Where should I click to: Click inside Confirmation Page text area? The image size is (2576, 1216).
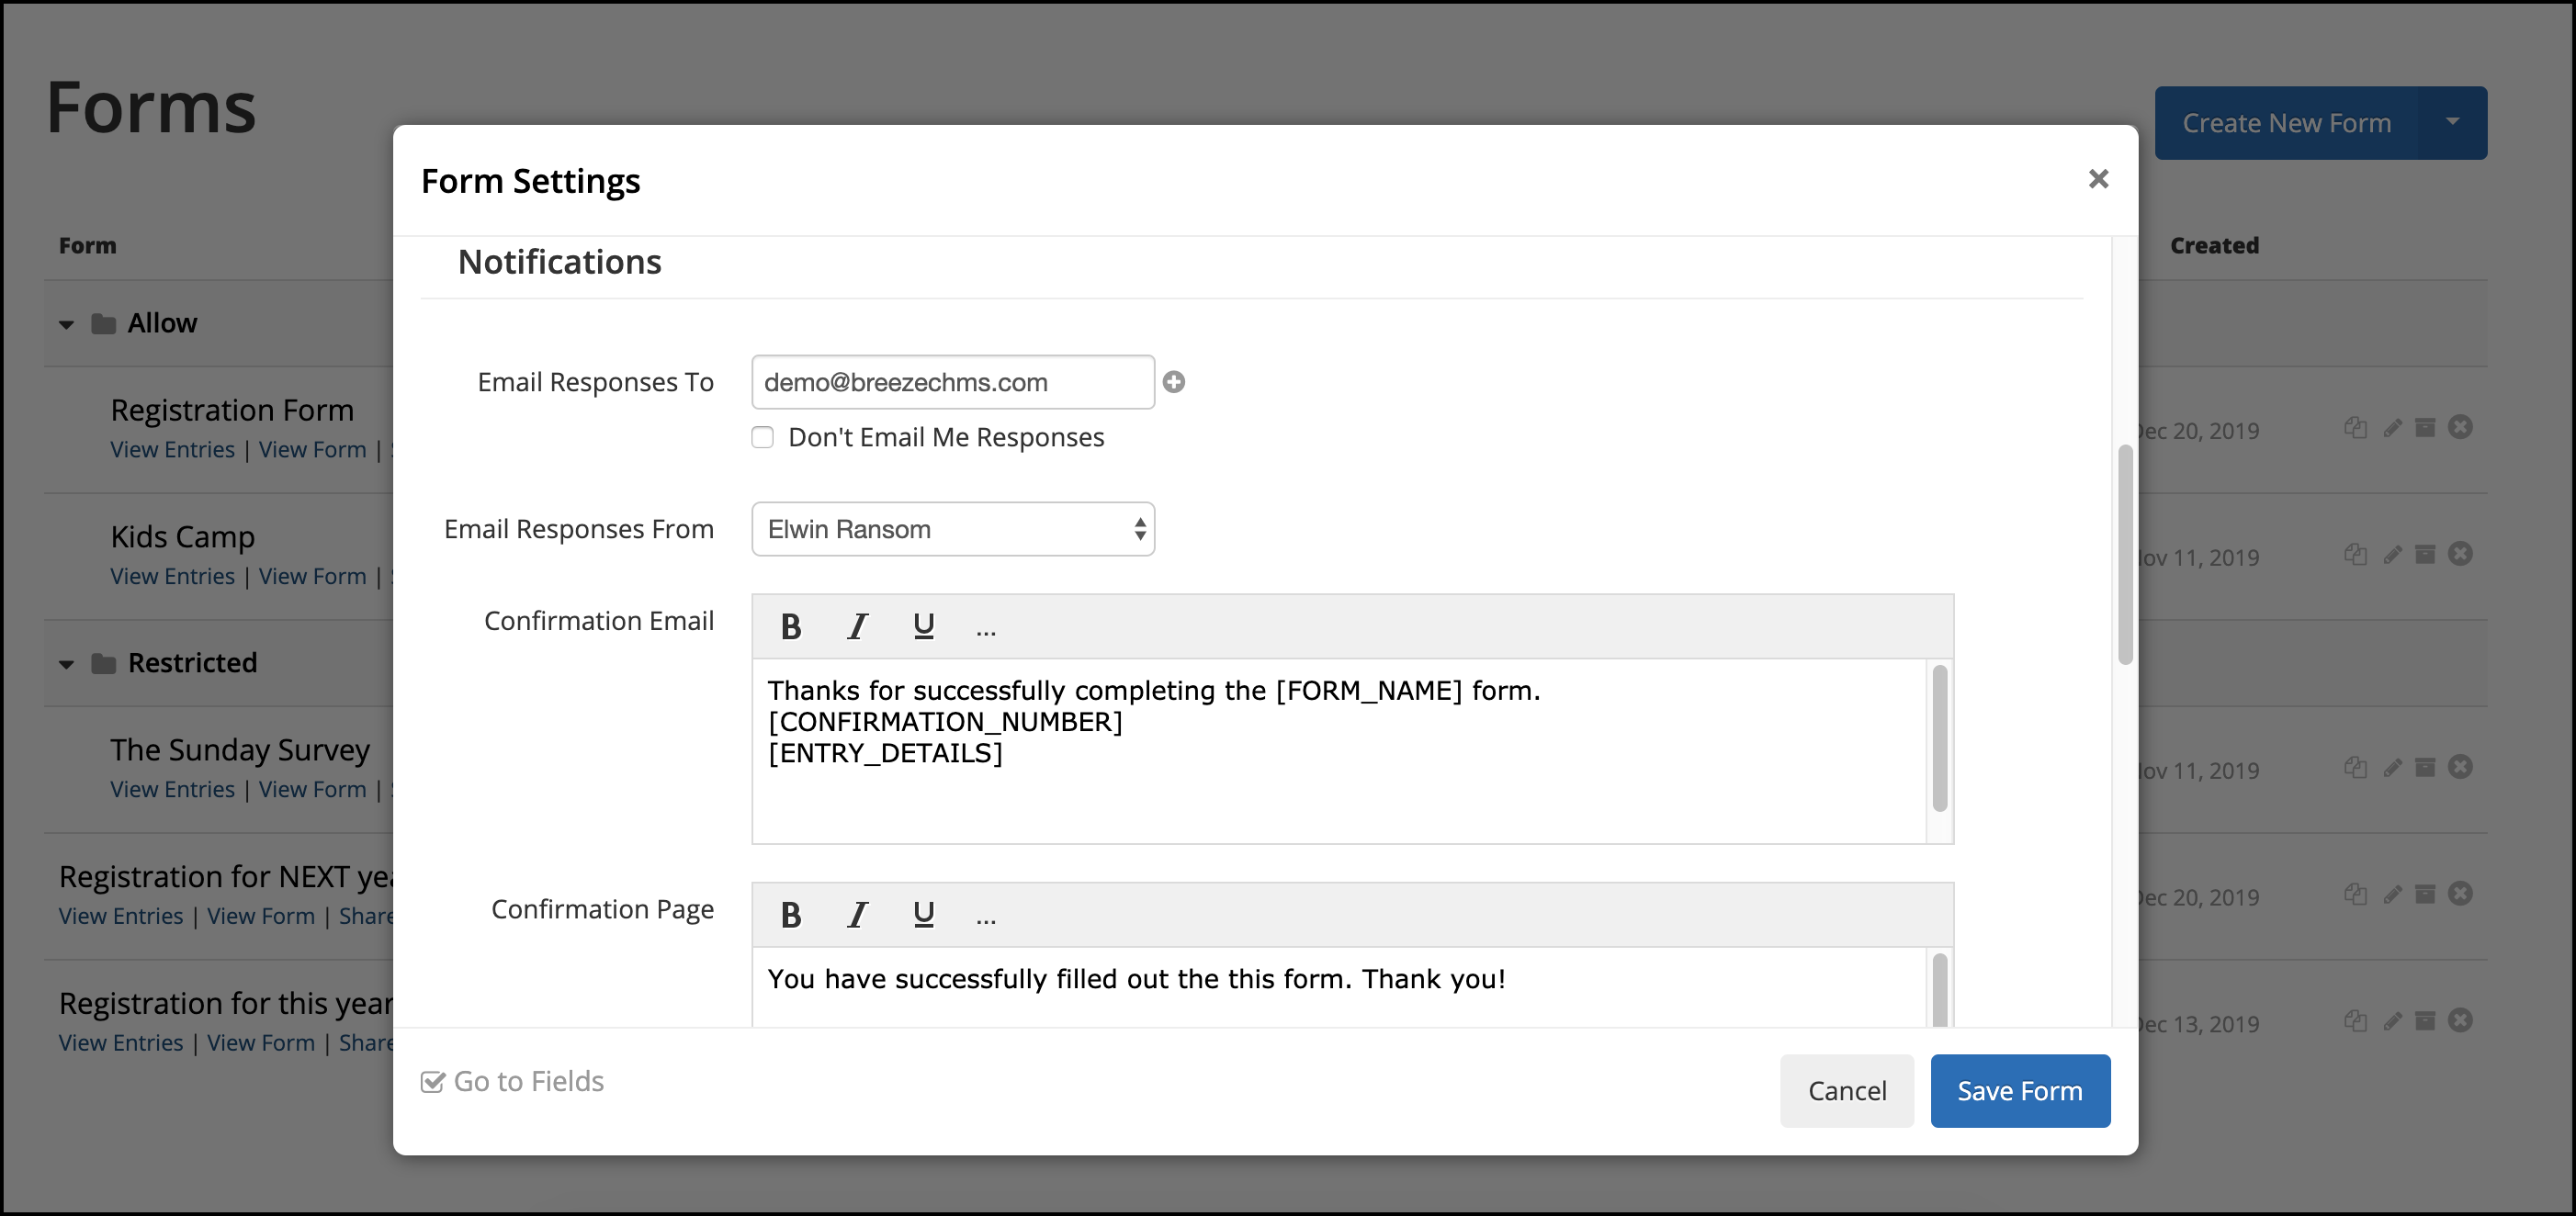click(x=1338, y=987)
